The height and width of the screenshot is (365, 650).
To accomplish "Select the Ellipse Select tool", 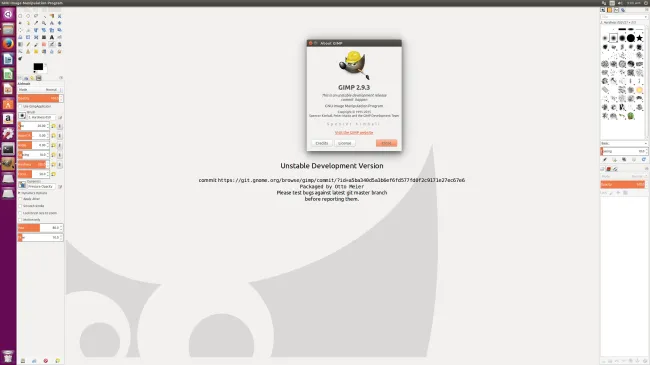I will (x=28, y=16).
